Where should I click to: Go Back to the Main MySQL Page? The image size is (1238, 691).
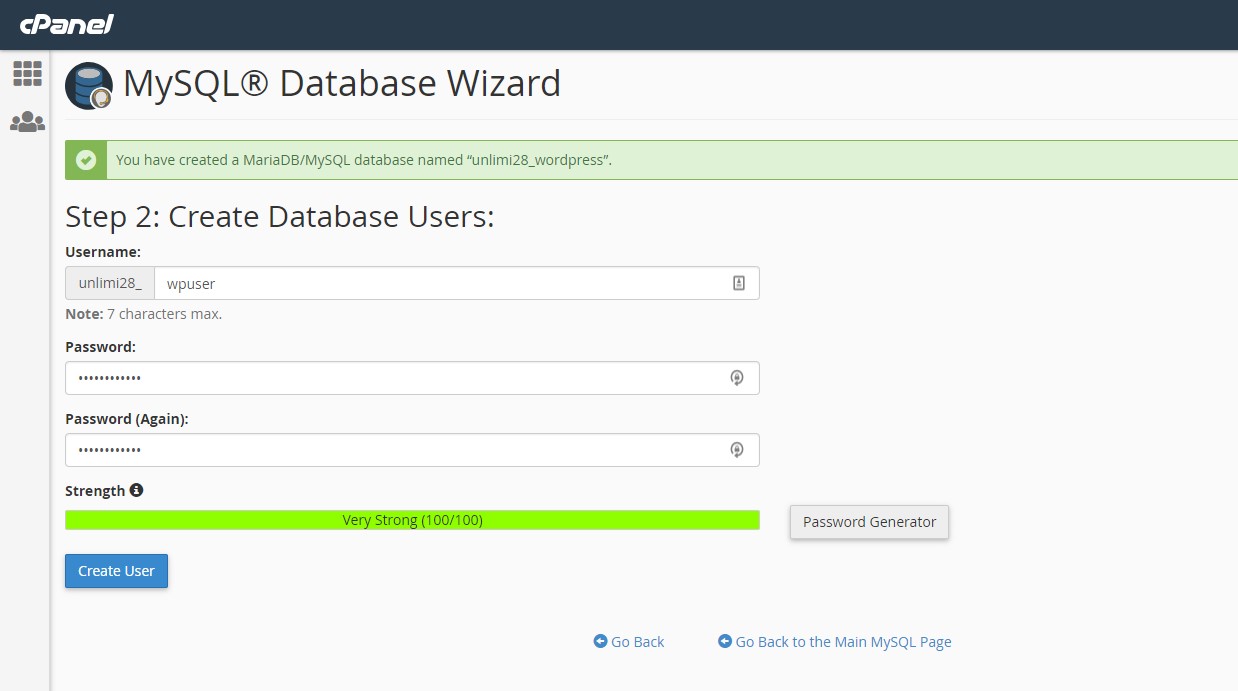click(834, 641)
